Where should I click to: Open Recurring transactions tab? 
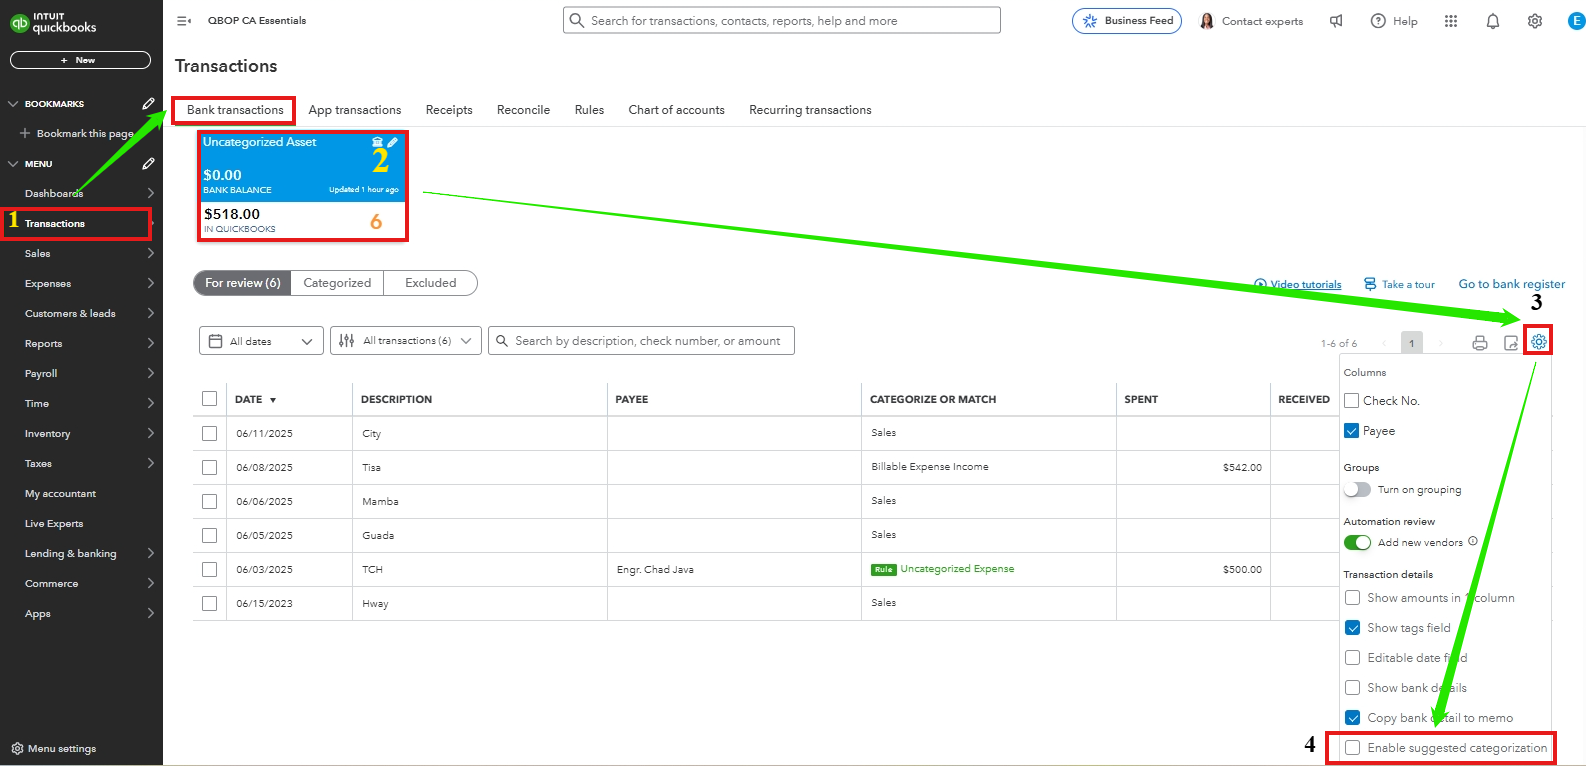click(x=810, y=110)
